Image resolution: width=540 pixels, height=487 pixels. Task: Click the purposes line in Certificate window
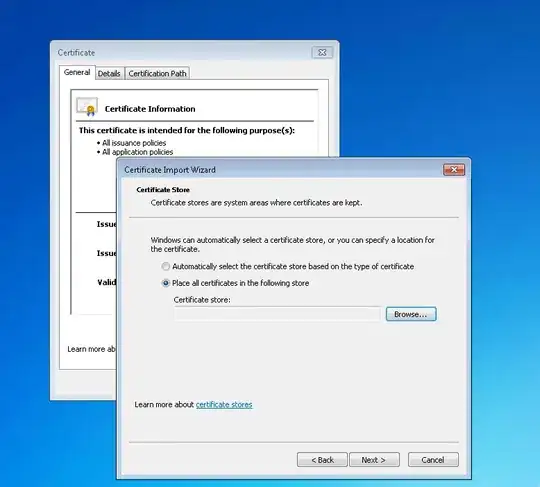[187, 131]
